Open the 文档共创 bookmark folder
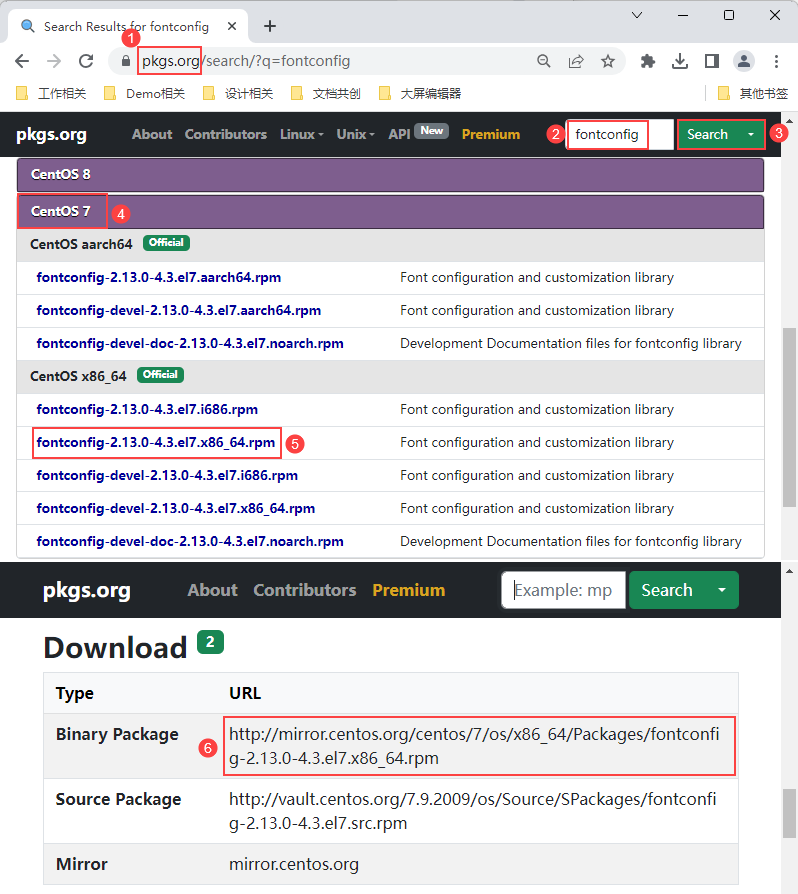Viewport: 798px width, 894px height. point(326,94)
